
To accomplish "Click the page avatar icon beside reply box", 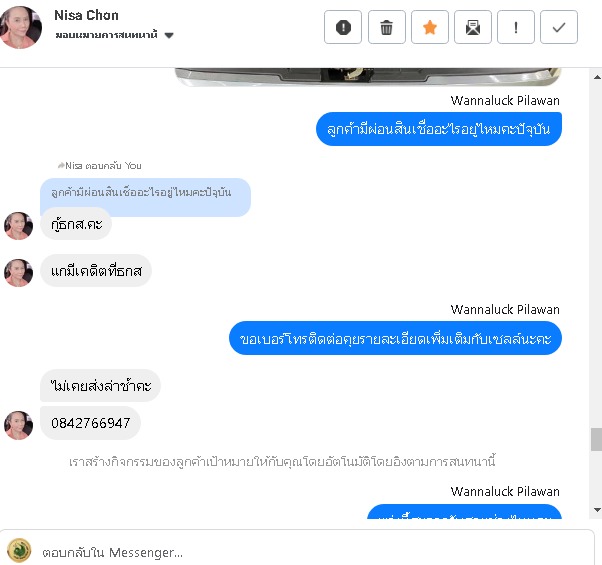I will tap(19, 550).
